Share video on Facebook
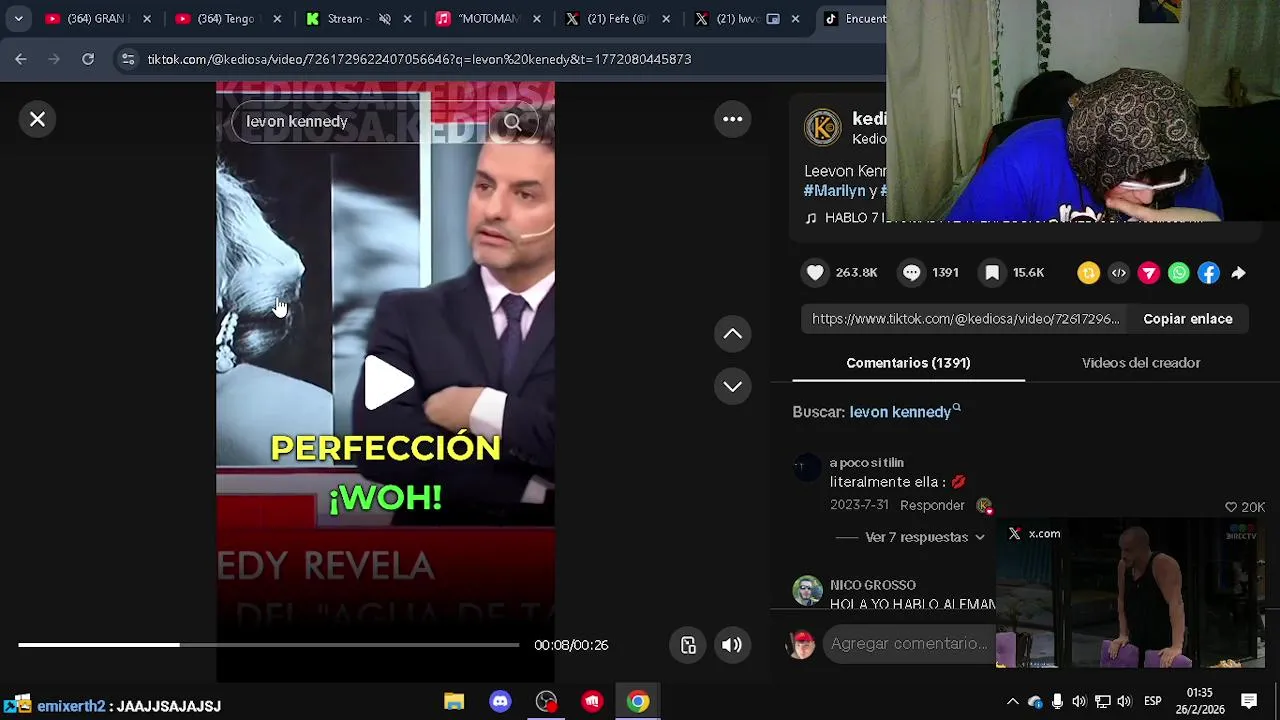Screen dimensions: 1280x720 click(1208, 272)
